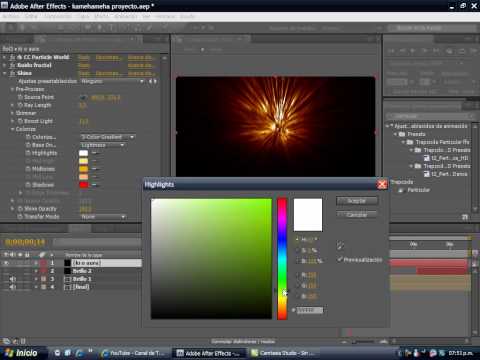Toggle the Source Point stopwatch

pos(20,97)
